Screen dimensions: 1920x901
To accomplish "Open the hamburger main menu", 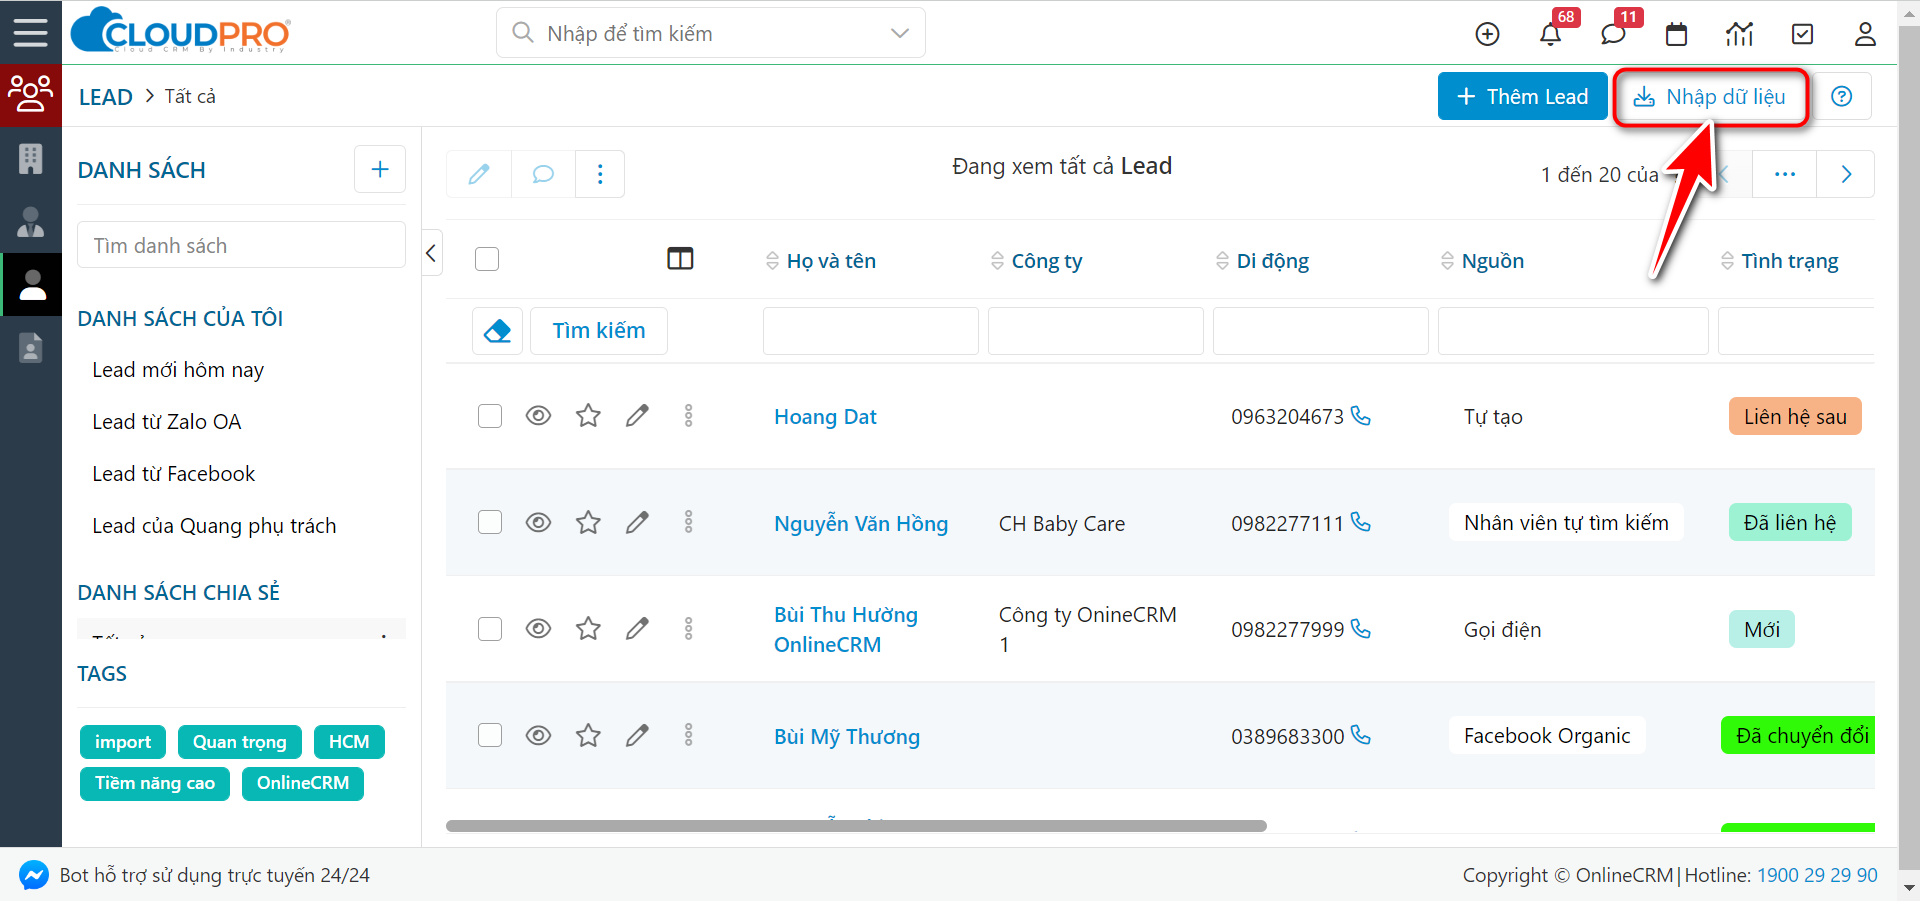I will tap(30, 33).
